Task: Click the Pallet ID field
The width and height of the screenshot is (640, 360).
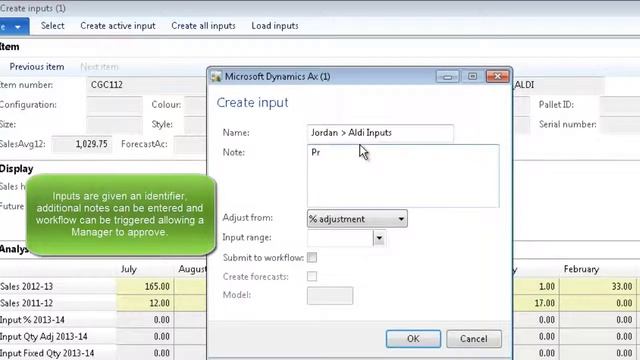Action: (620, 105)
